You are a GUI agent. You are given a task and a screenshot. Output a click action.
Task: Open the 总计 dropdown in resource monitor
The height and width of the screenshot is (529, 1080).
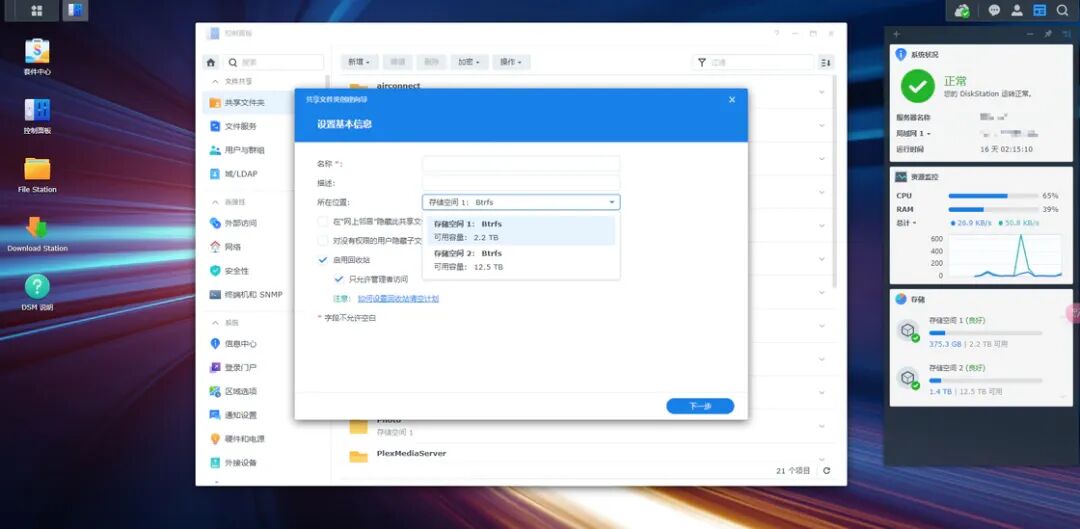pyautogui.click(x=906, y=222)
